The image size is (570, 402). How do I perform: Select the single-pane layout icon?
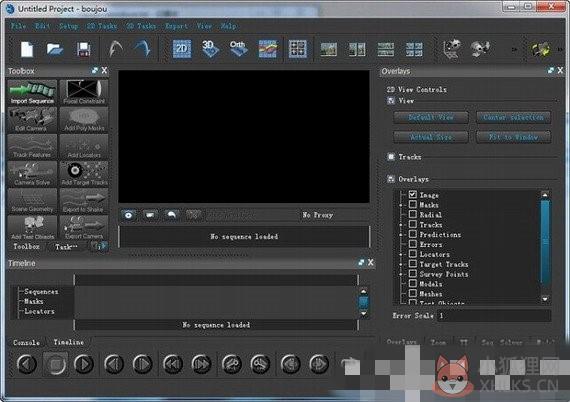(328, 49)
